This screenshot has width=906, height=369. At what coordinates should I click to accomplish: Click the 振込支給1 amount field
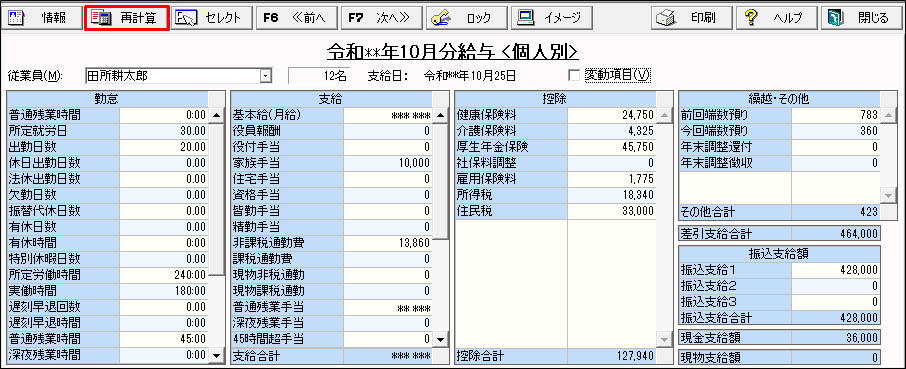836,270
